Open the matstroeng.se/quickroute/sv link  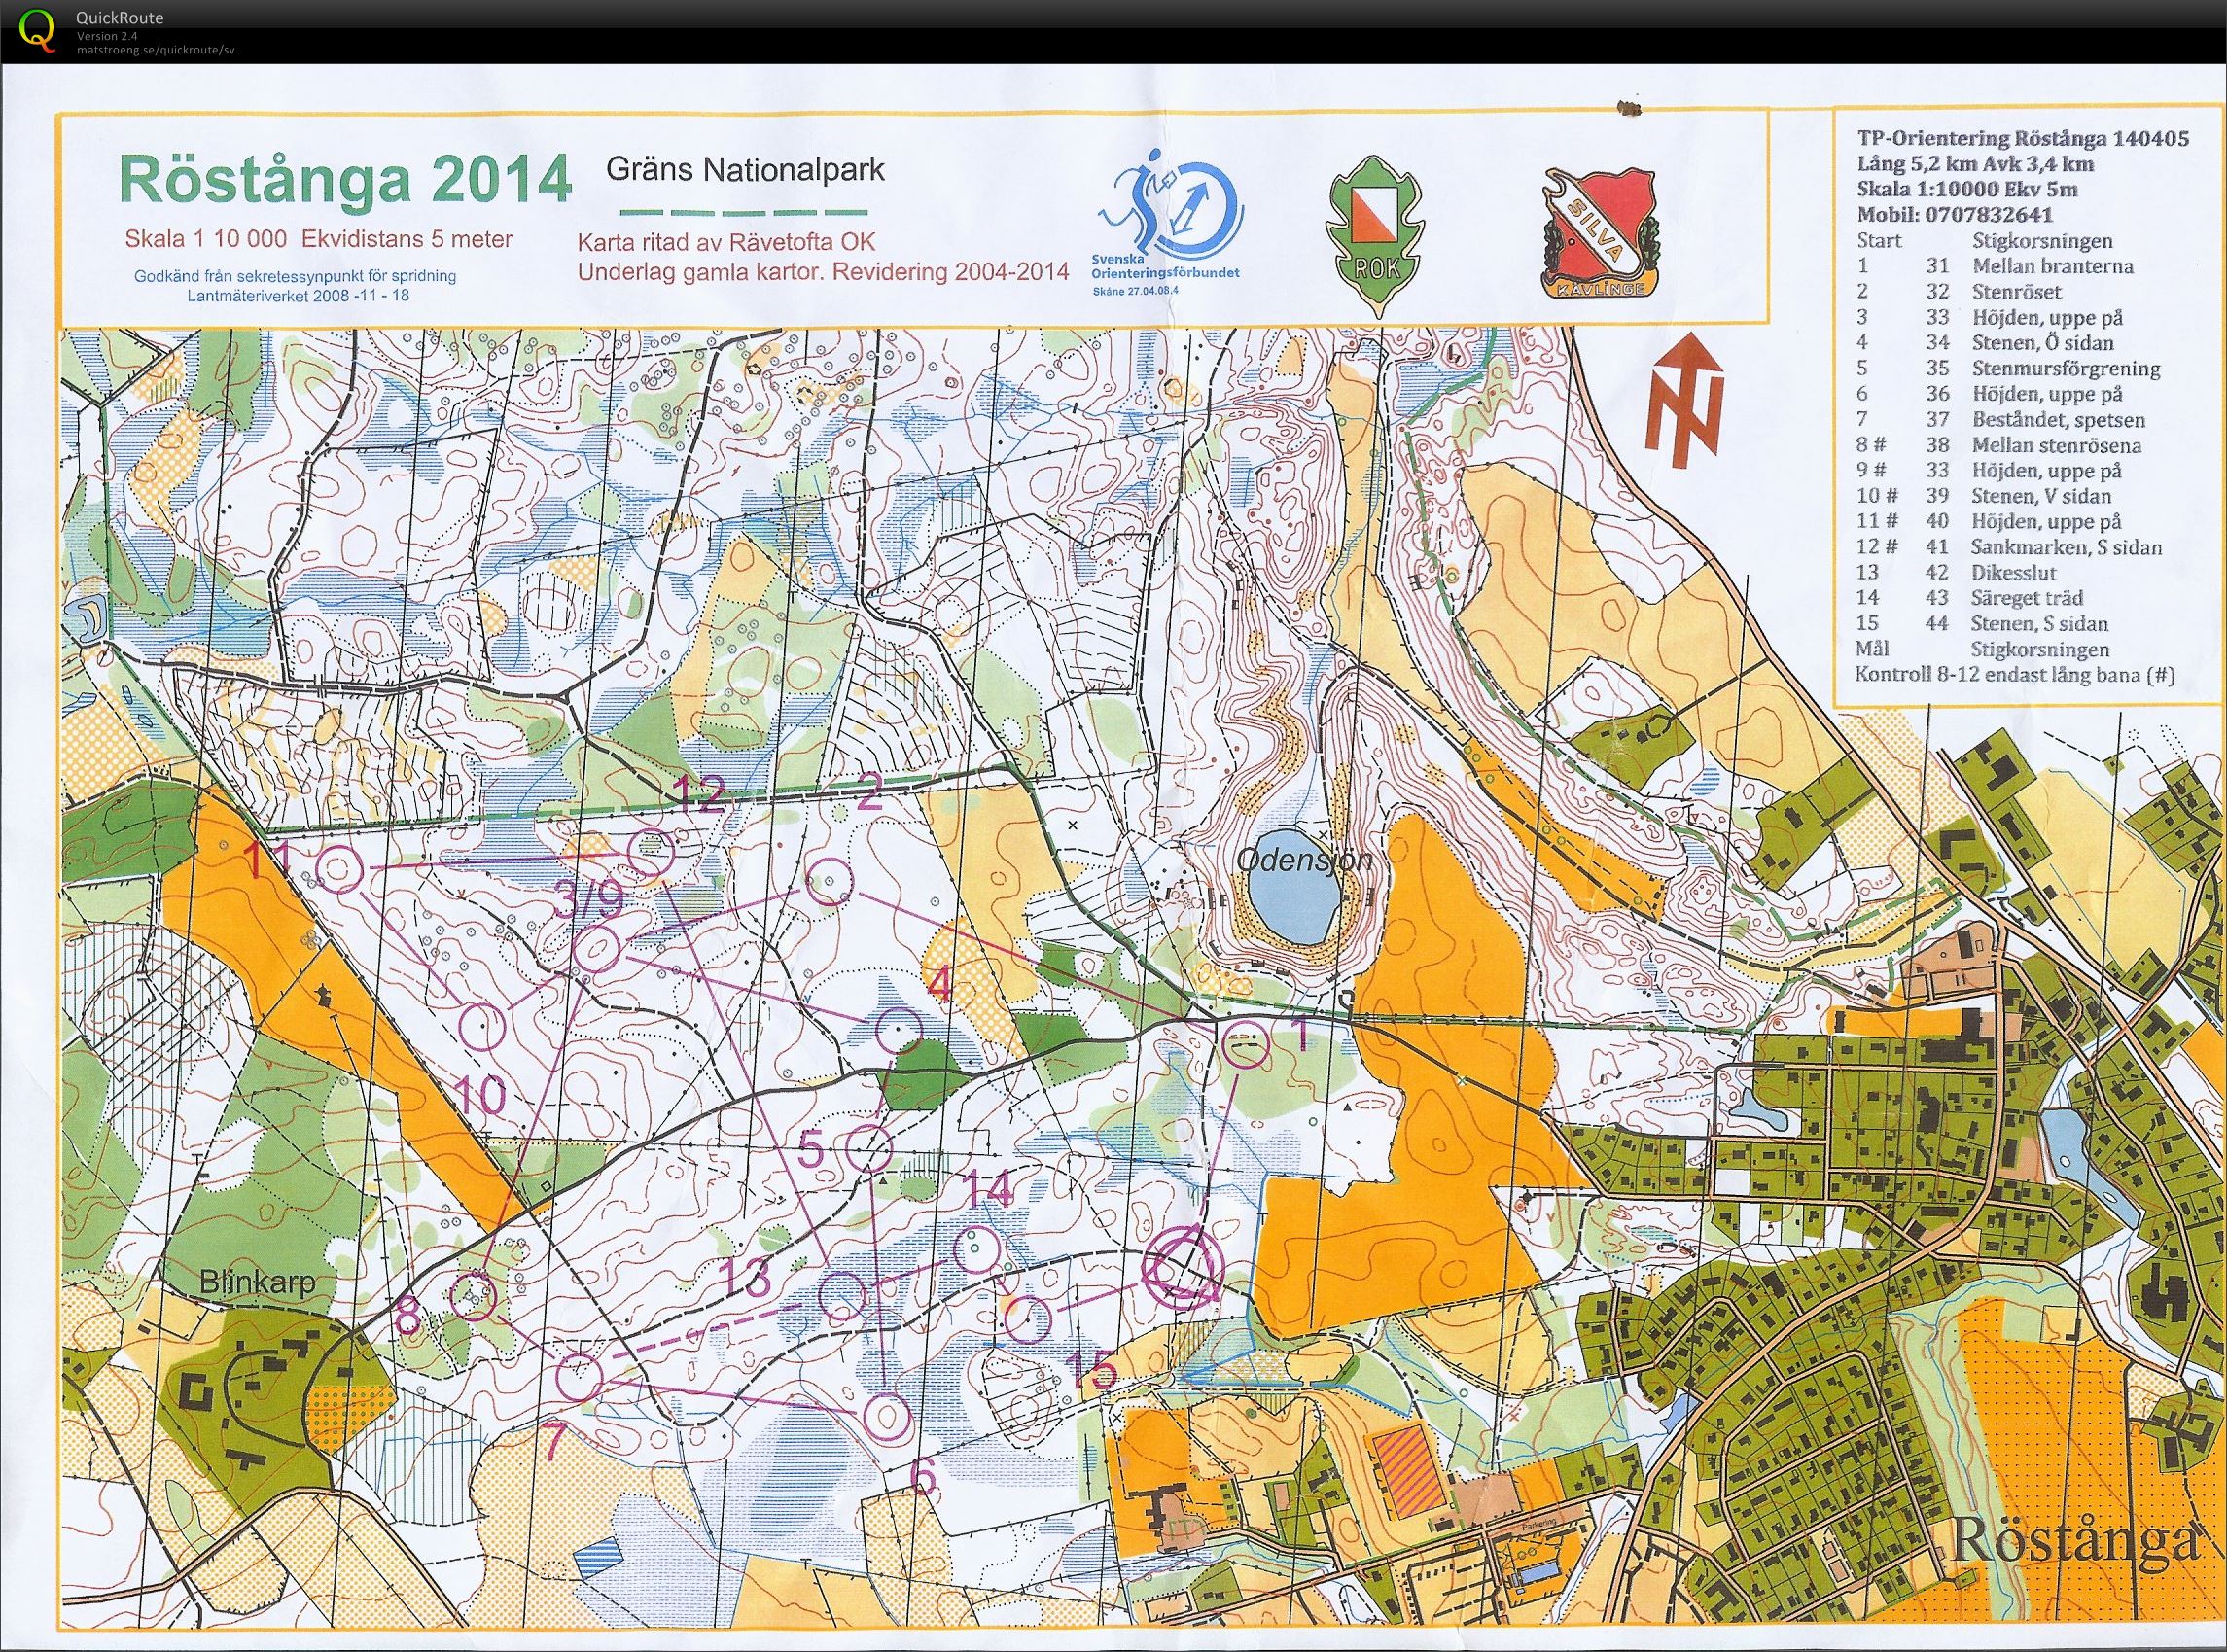coord(155,49)
